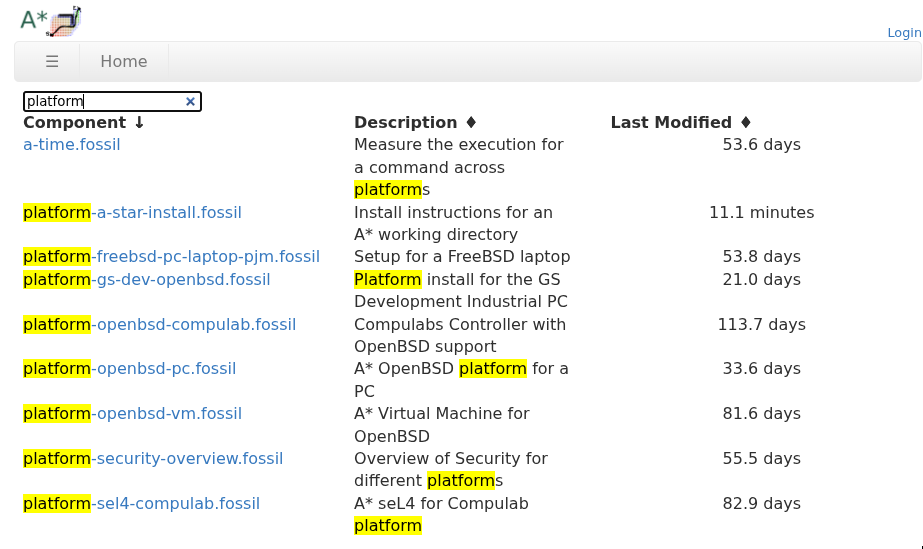Open the hamburger menu
The image size is (923, 549).
52,62
